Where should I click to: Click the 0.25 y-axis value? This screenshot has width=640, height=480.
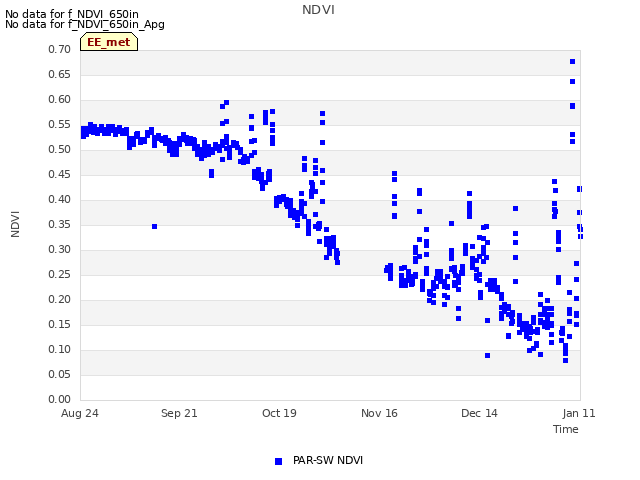[60, 274]
